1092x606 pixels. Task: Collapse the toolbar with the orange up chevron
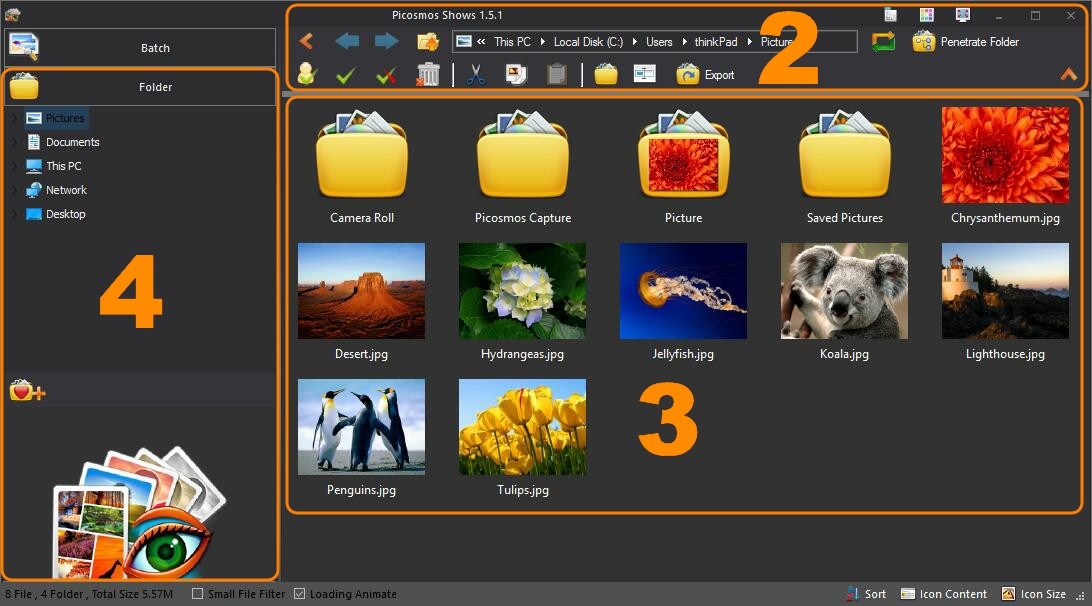click(1069, 74)
